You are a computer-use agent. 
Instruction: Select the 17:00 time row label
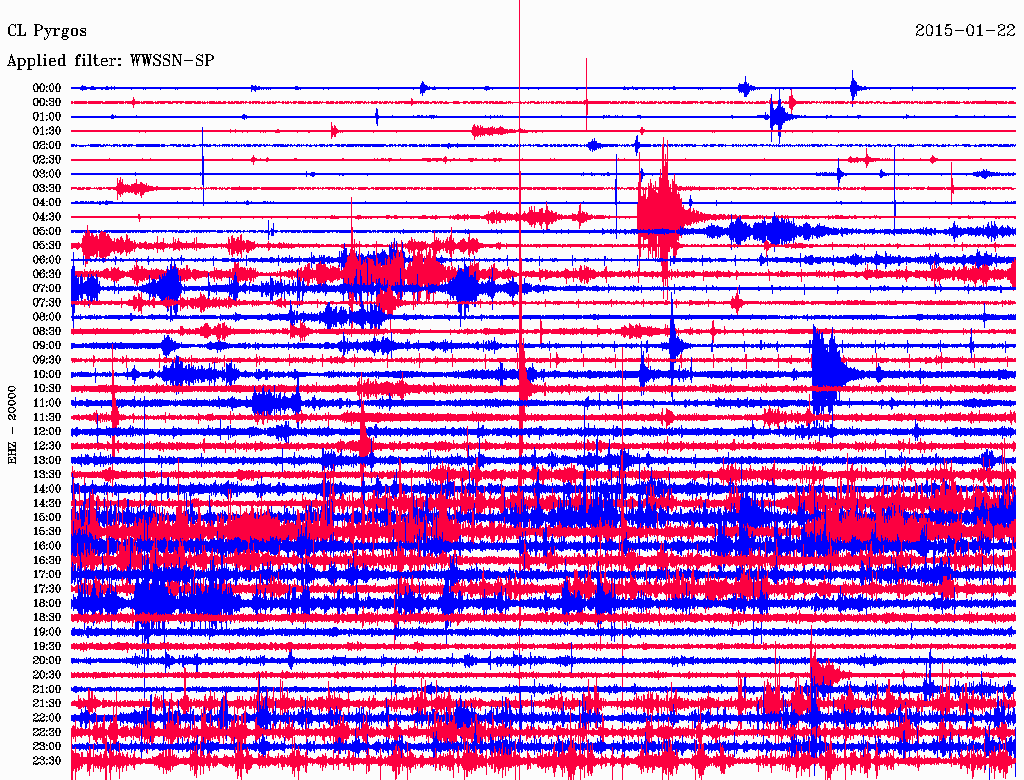coord(47,575)
